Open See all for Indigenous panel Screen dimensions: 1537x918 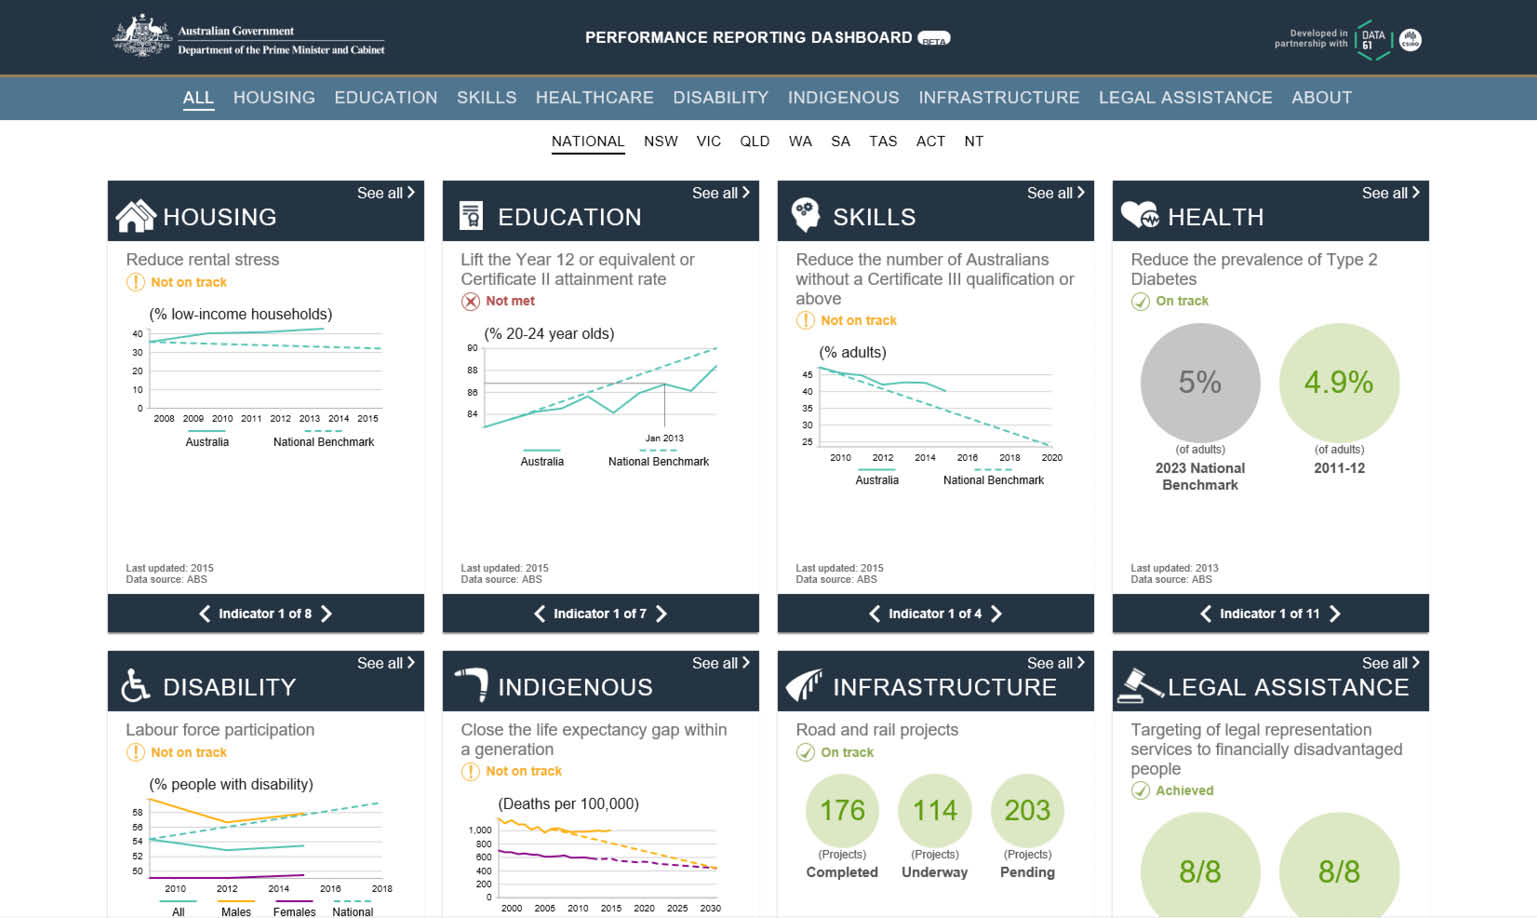(x=720, y=663)
